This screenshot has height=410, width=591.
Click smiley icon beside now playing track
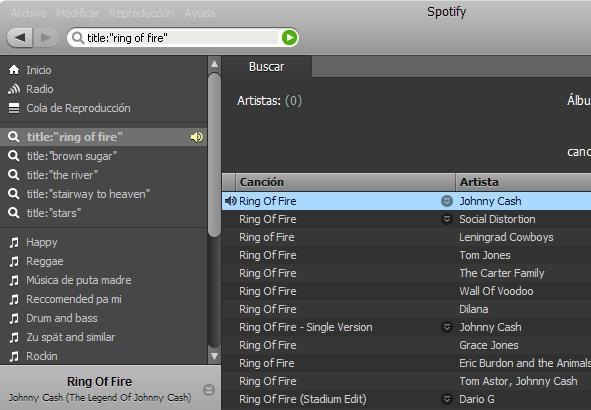pos(208,390)
